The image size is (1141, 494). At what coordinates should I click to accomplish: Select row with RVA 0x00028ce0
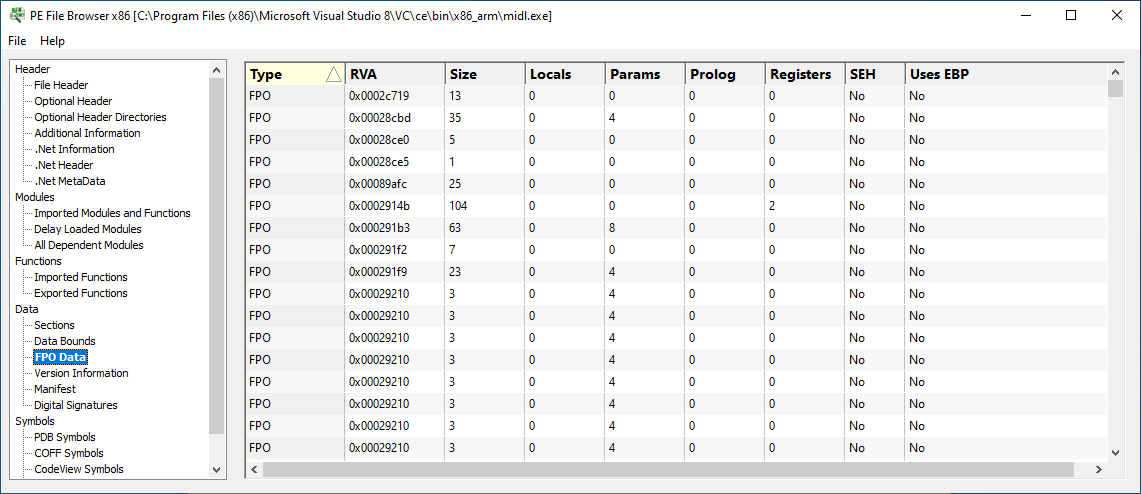pos(676,140)
